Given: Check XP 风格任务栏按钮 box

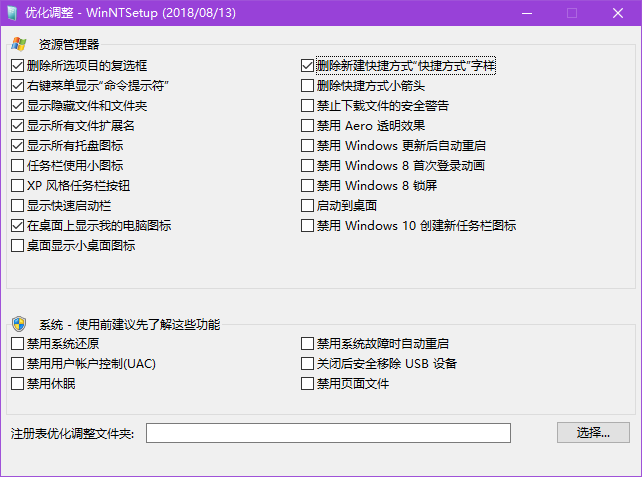Looking at the screenshot, I should click(x=18, y=186).
